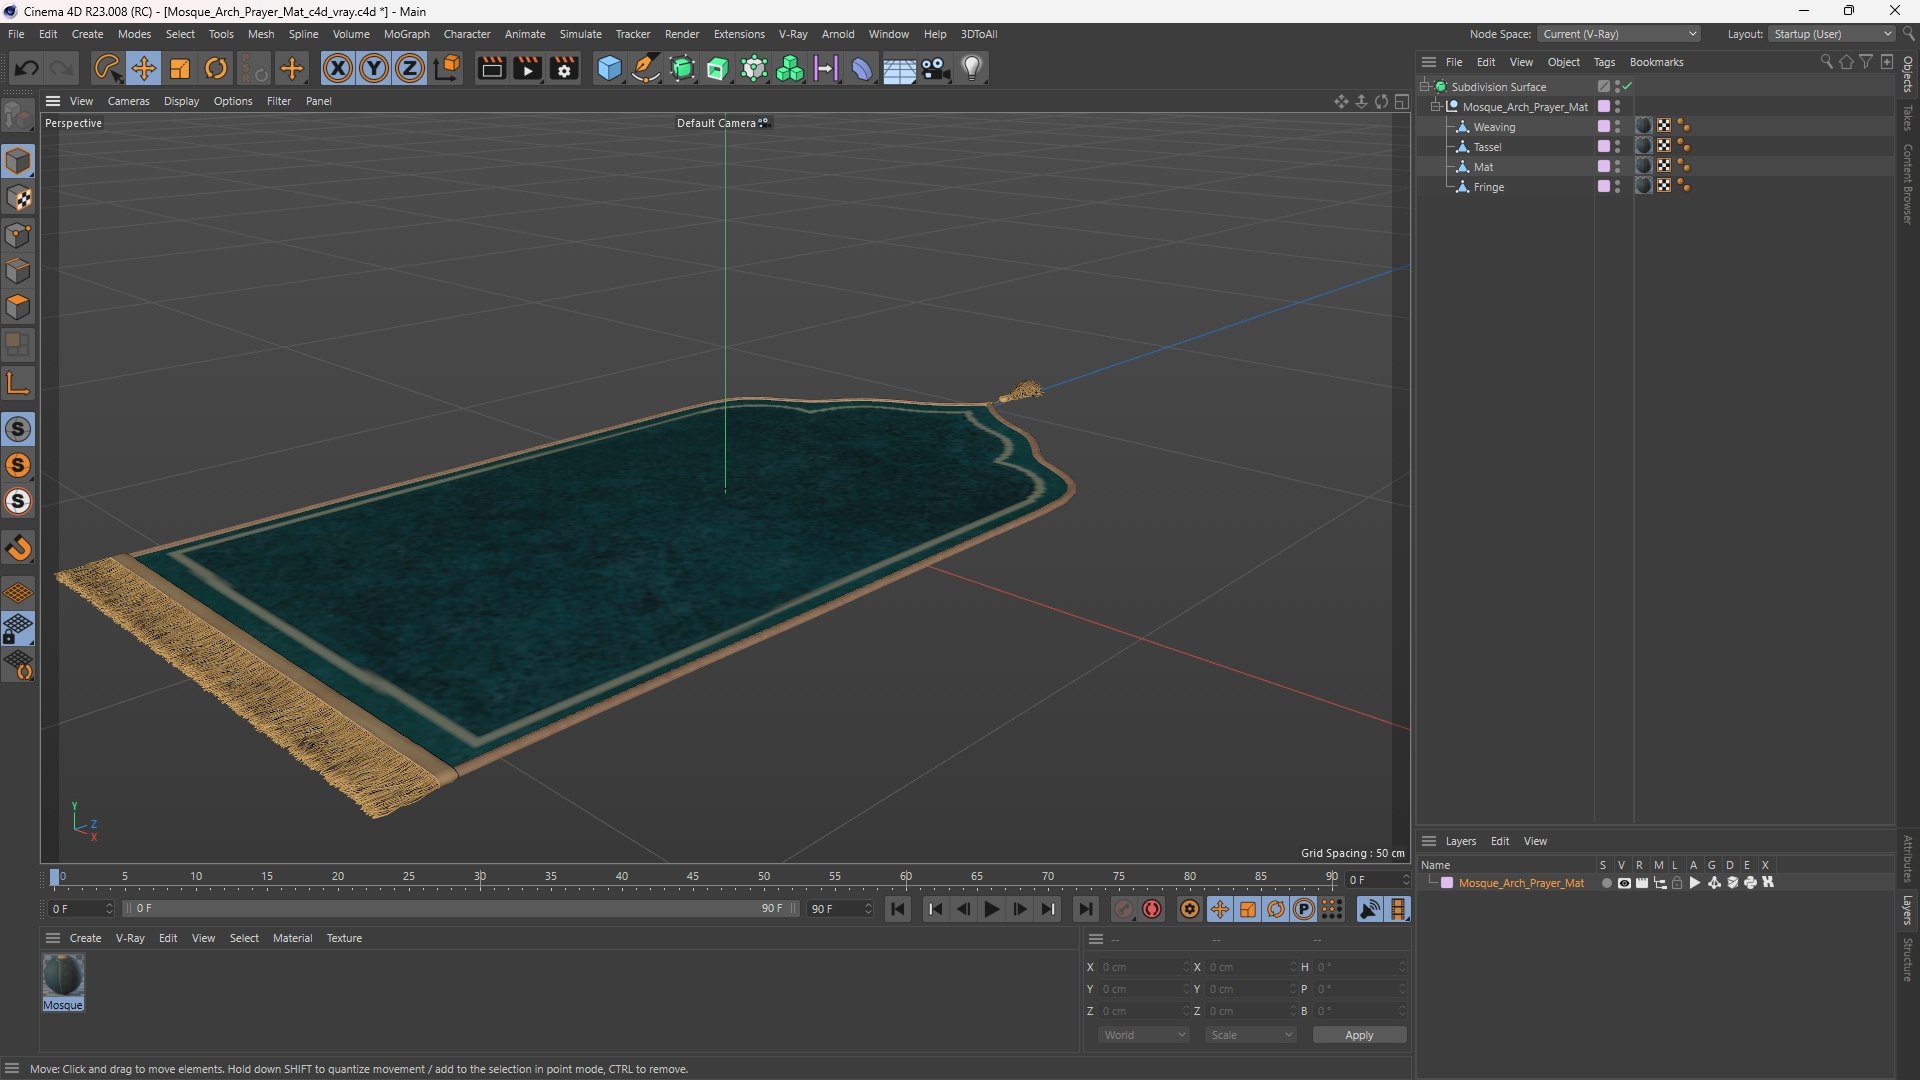The width and height of the screenshot is (1920, 1080).
Task: Select the Rotate tool
Action: 216,68
